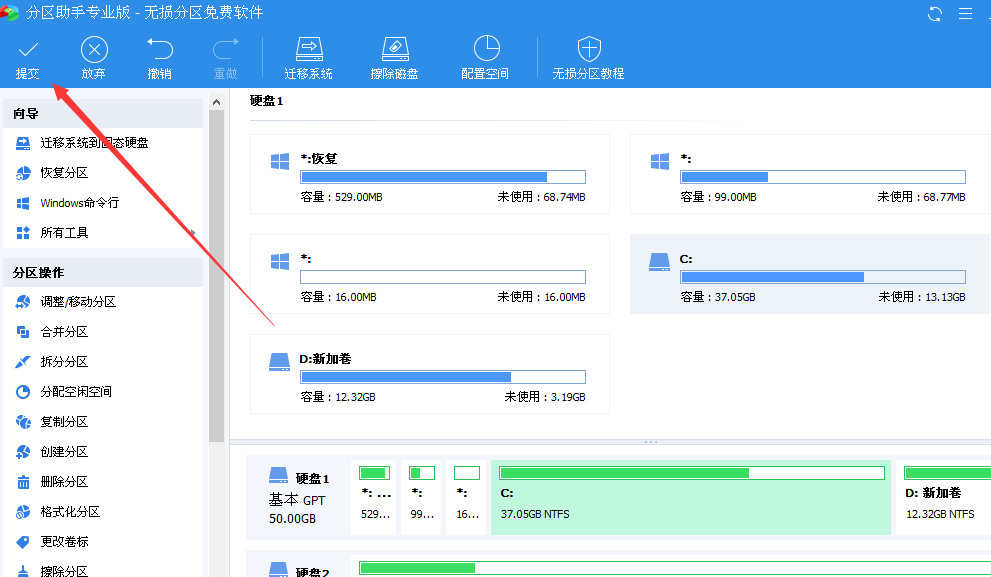The width and height of the screenshot is (991, 577).
Task: Click the D:新加卷 usage bar
Action: [442, 377]
